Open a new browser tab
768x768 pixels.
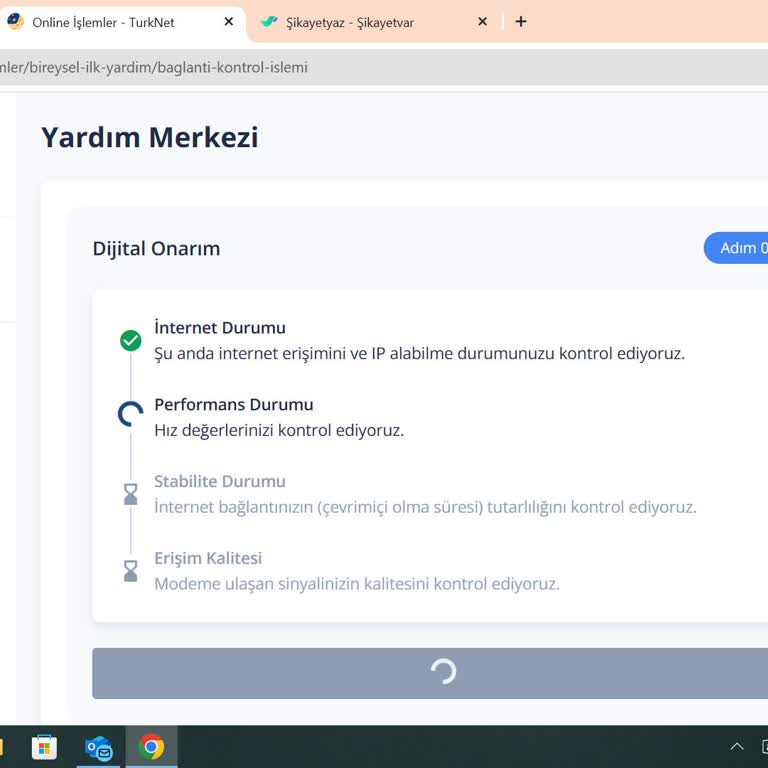(x=521, y=22)
